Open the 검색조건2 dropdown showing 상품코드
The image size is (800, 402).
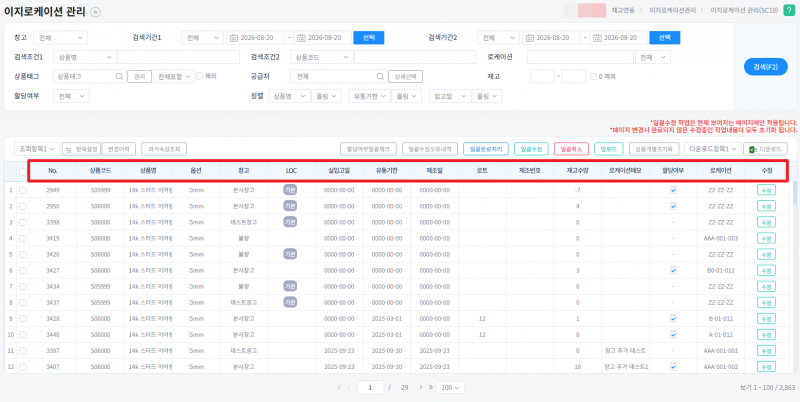coord(321,57)
